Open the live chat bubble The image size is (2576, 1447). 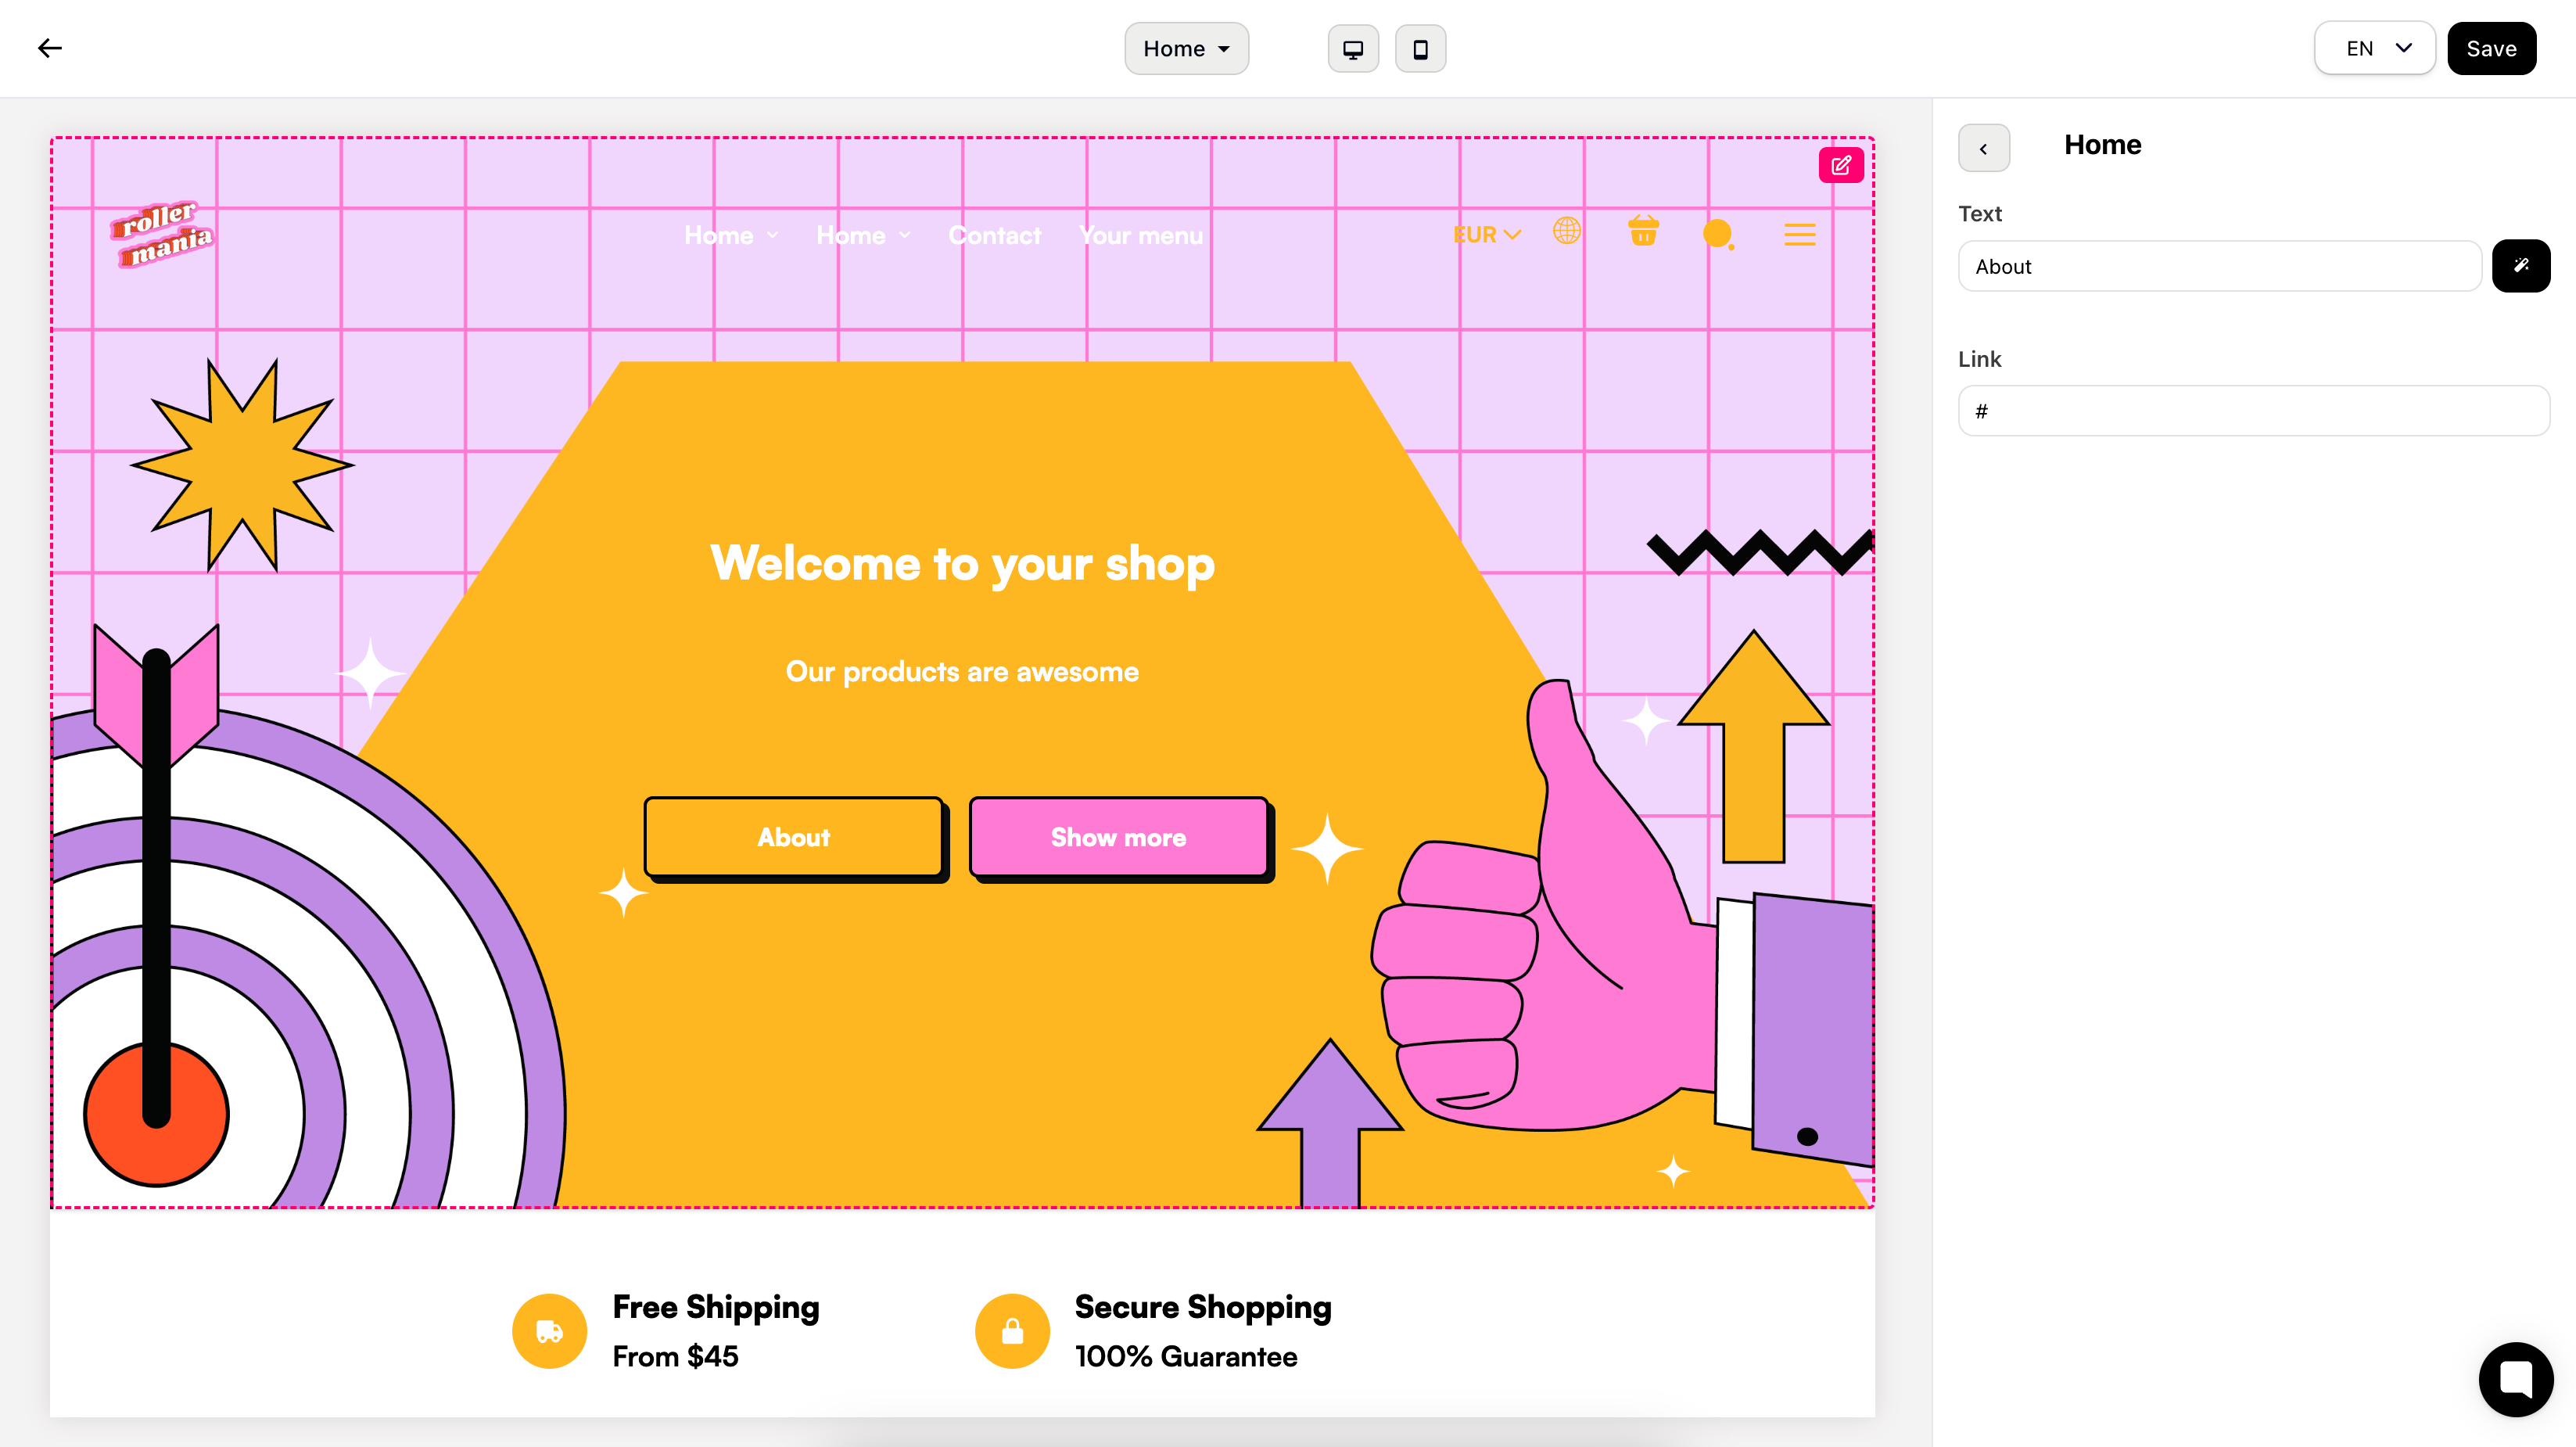click(2515, 1378)
